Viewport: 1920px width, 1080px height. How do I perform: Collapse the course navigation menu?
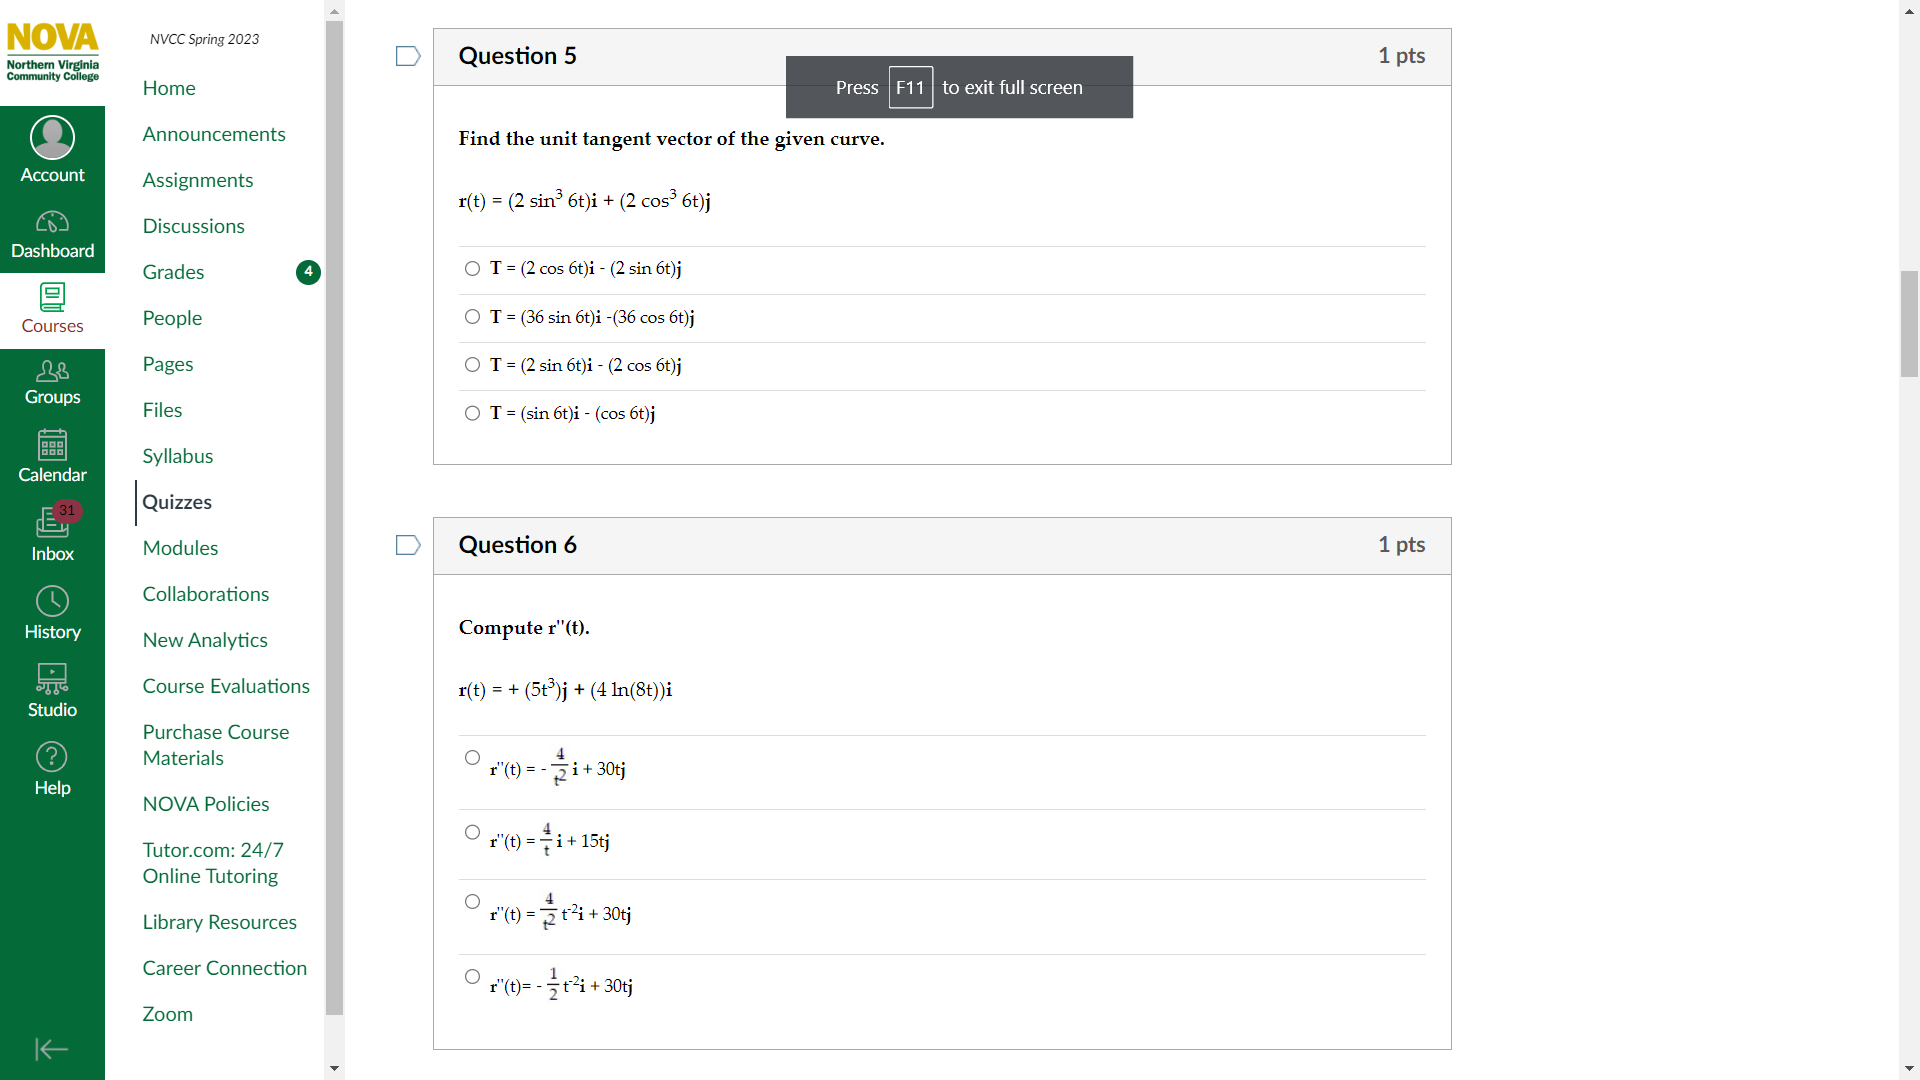click(52, 1049)
